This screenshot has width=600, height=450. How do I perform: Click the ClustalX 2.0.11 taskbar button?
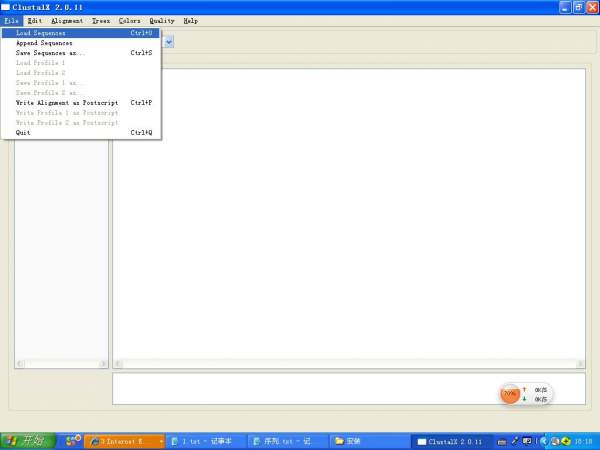[x=451, y=442]
